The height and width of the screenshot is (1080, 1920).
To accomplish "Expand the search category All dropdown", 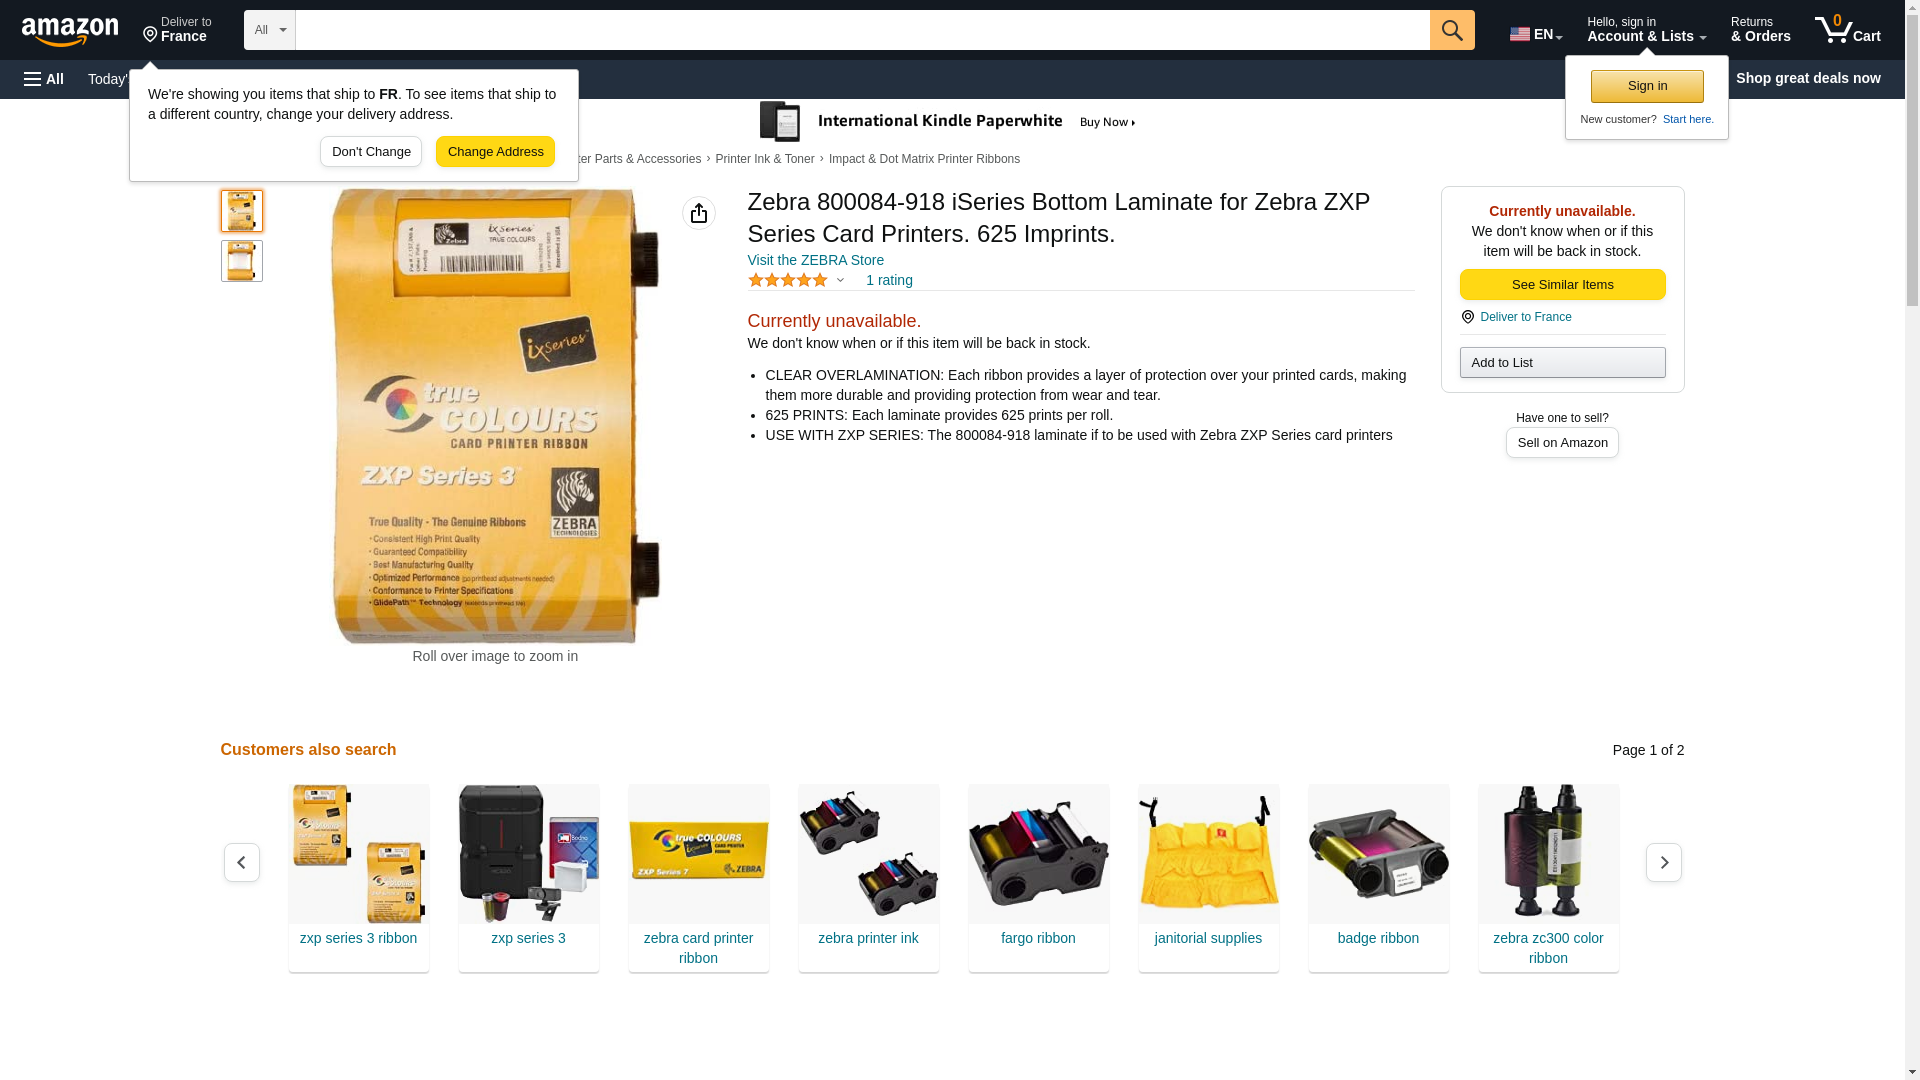I will tap(270, 30).
